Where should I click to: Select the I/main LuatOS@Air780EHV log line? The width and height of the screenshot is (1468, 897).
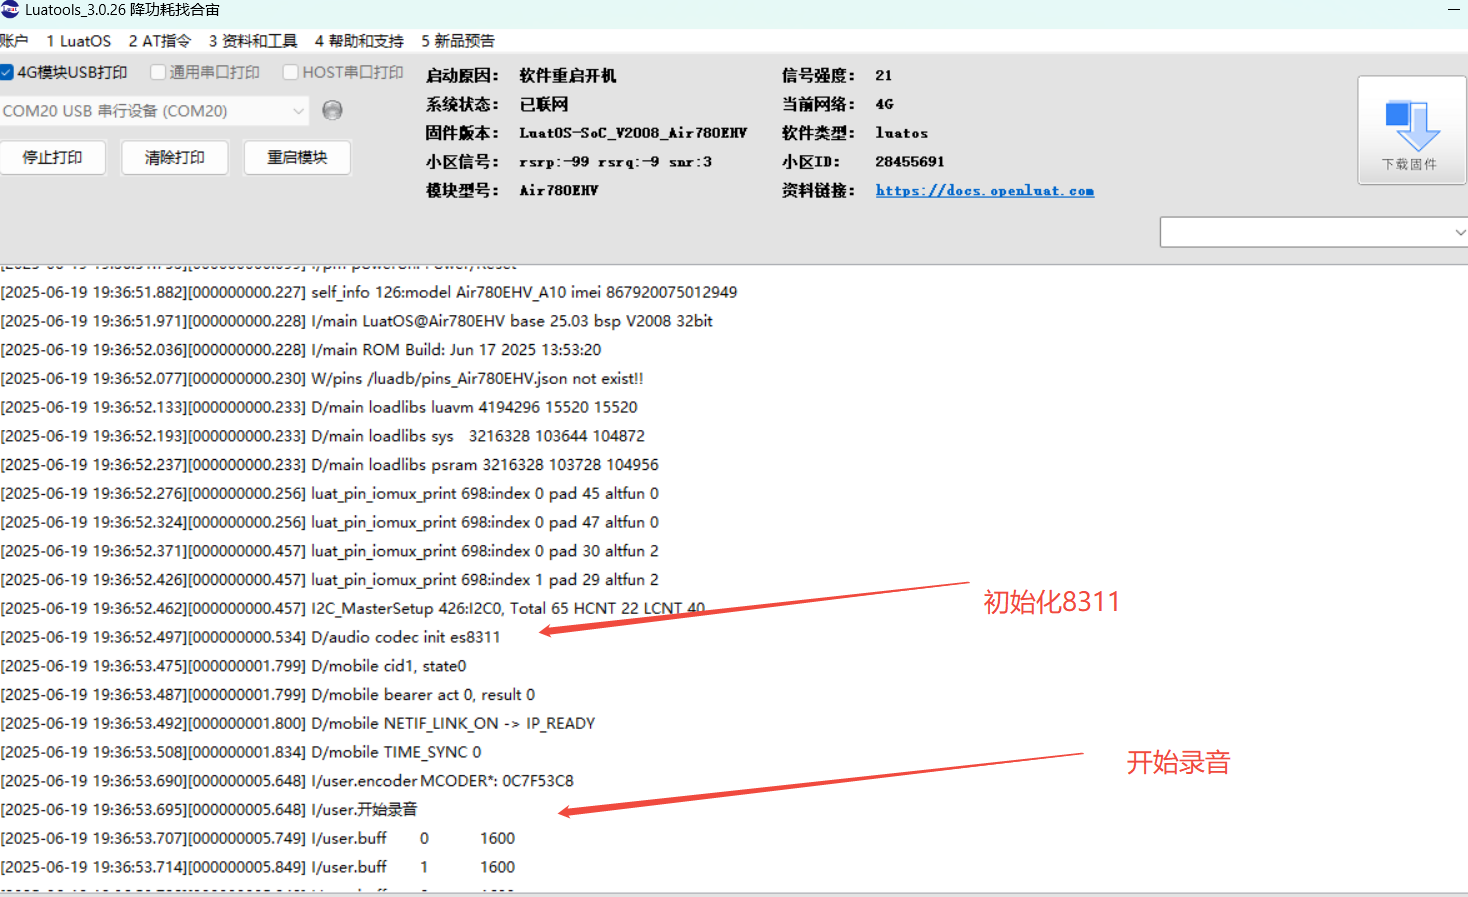point(357,321)
